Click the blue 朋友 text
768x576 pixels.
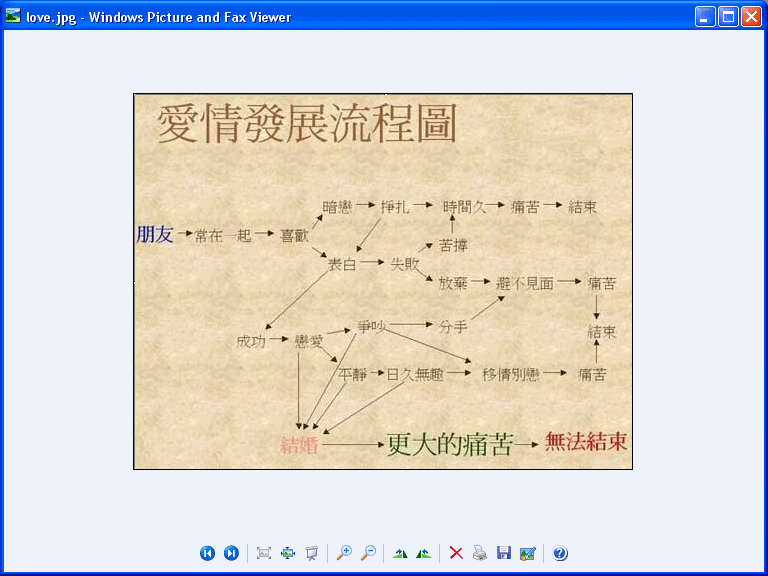(155, 234)
